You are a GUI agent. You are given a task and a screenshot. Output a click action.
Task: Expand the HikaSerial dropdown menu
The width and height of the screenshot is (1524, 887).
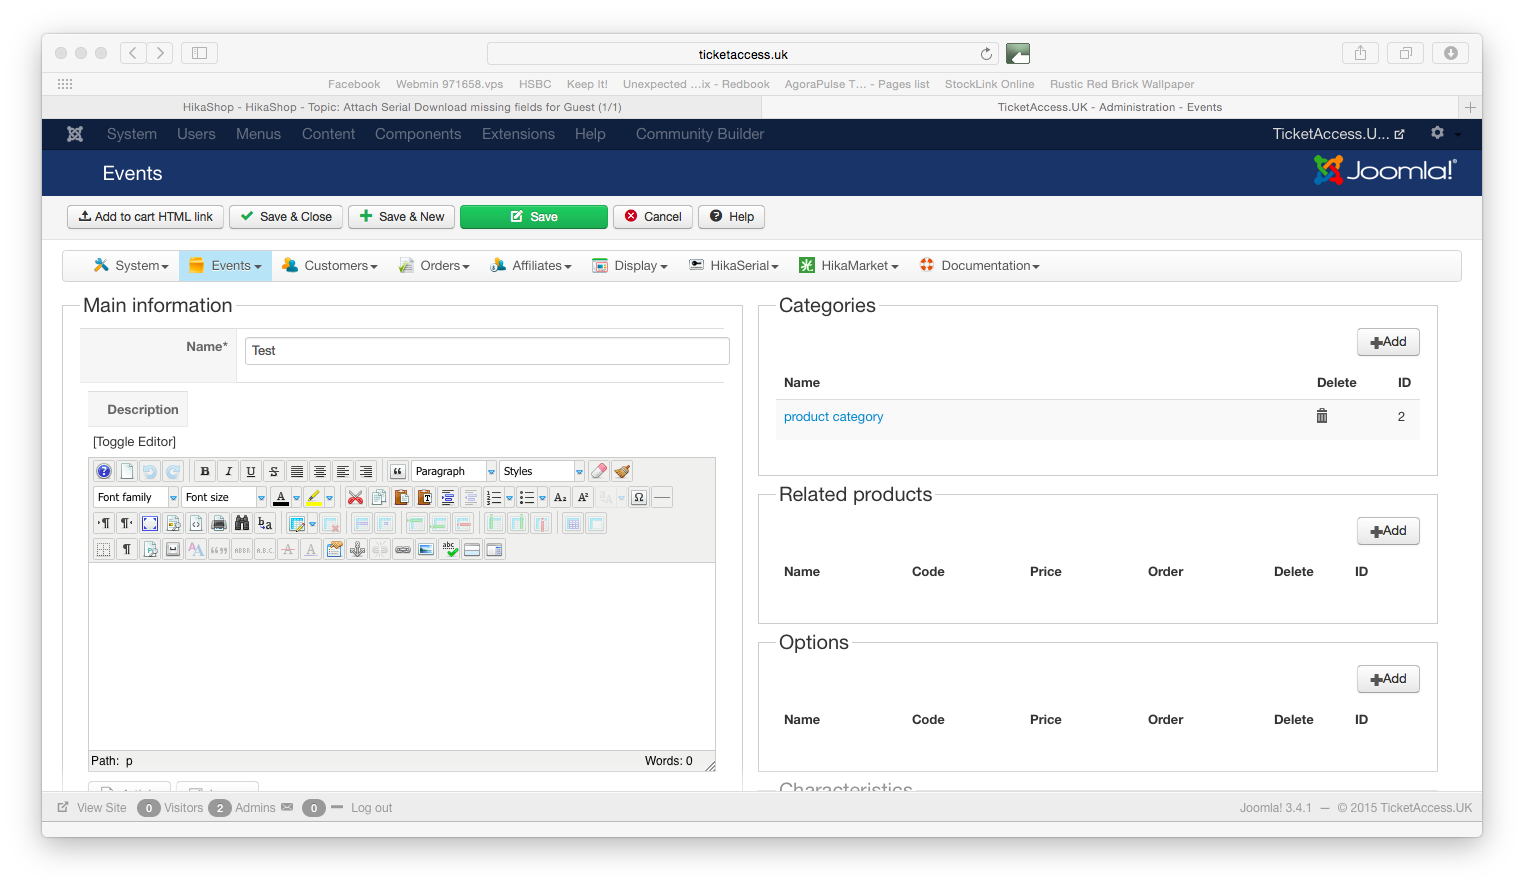point(734,266)
